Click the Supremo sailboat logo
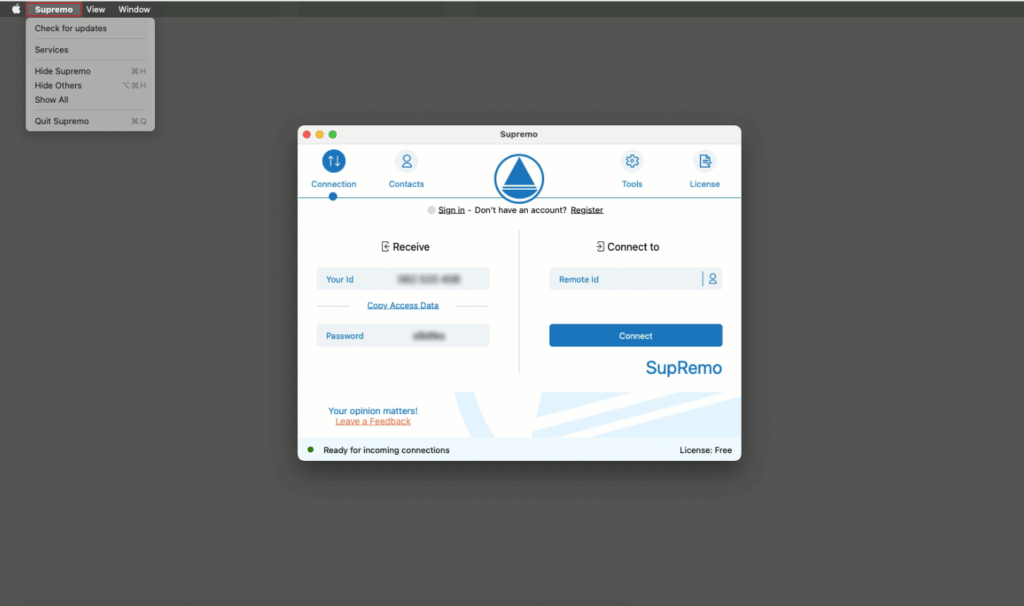The height and width of the screenshot is (606, 1024). click(x=519, y=179)
